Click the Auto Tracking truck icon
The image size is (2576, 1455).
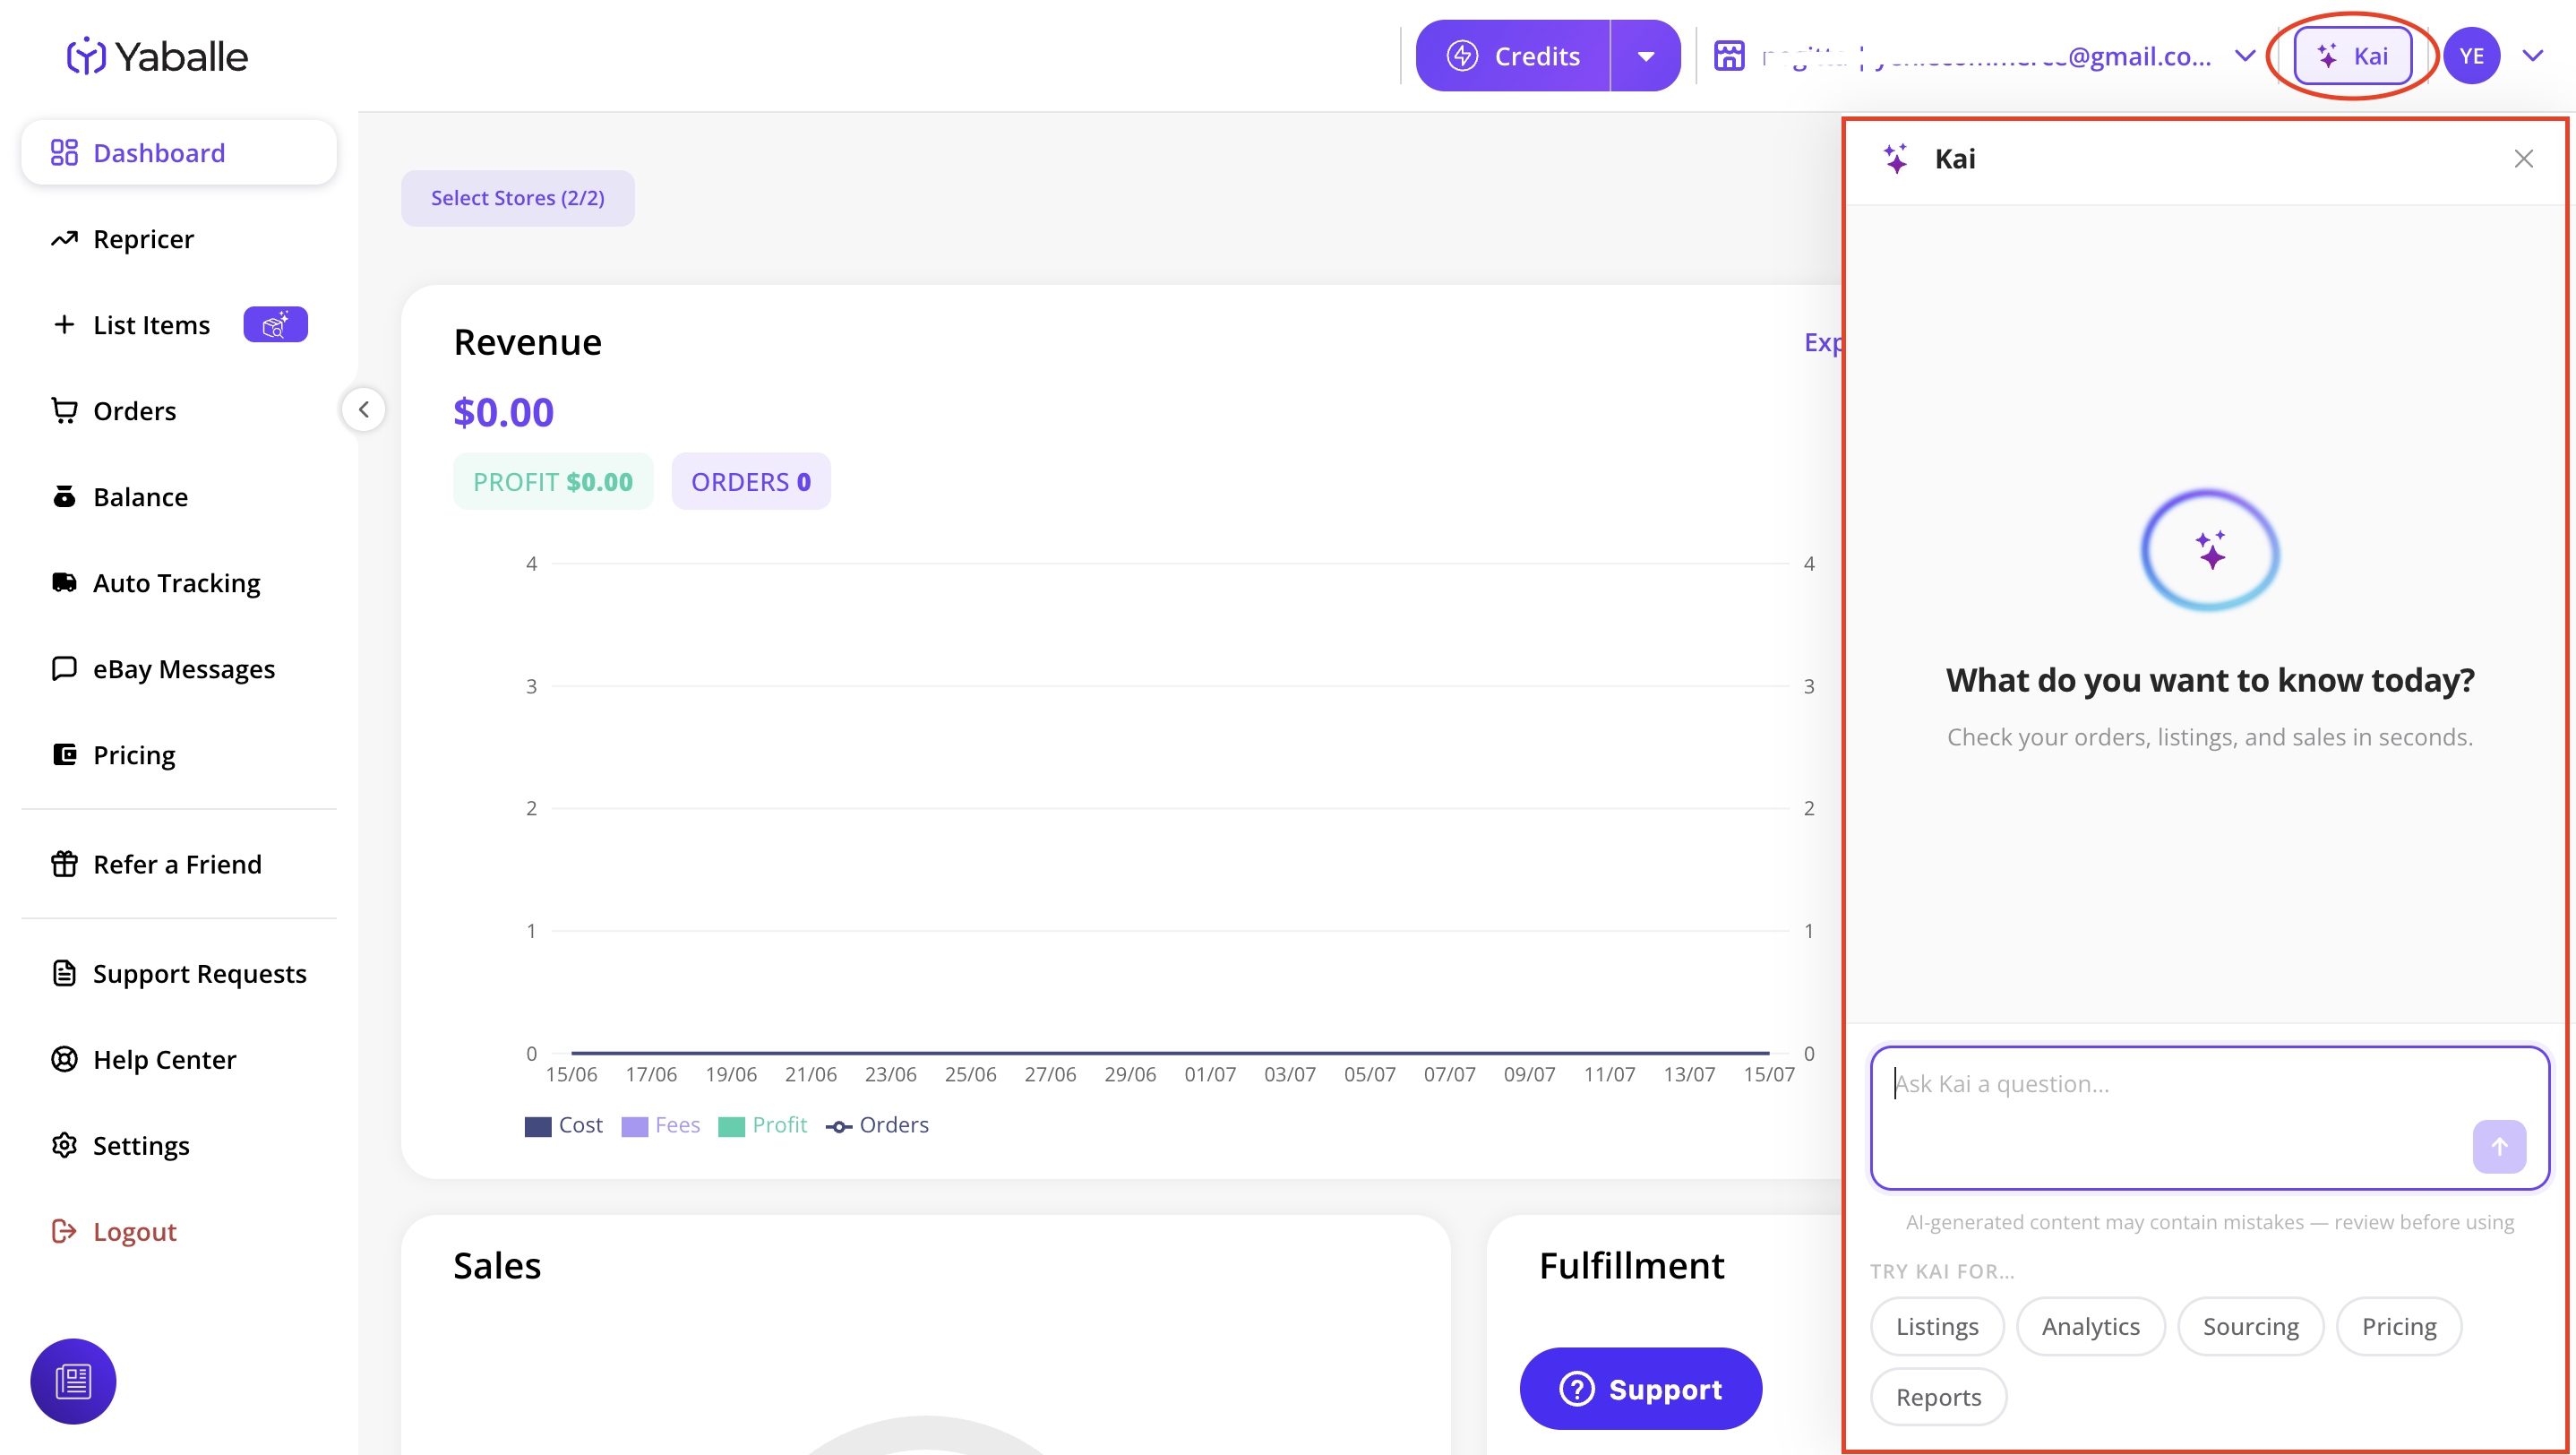(64, 583)
